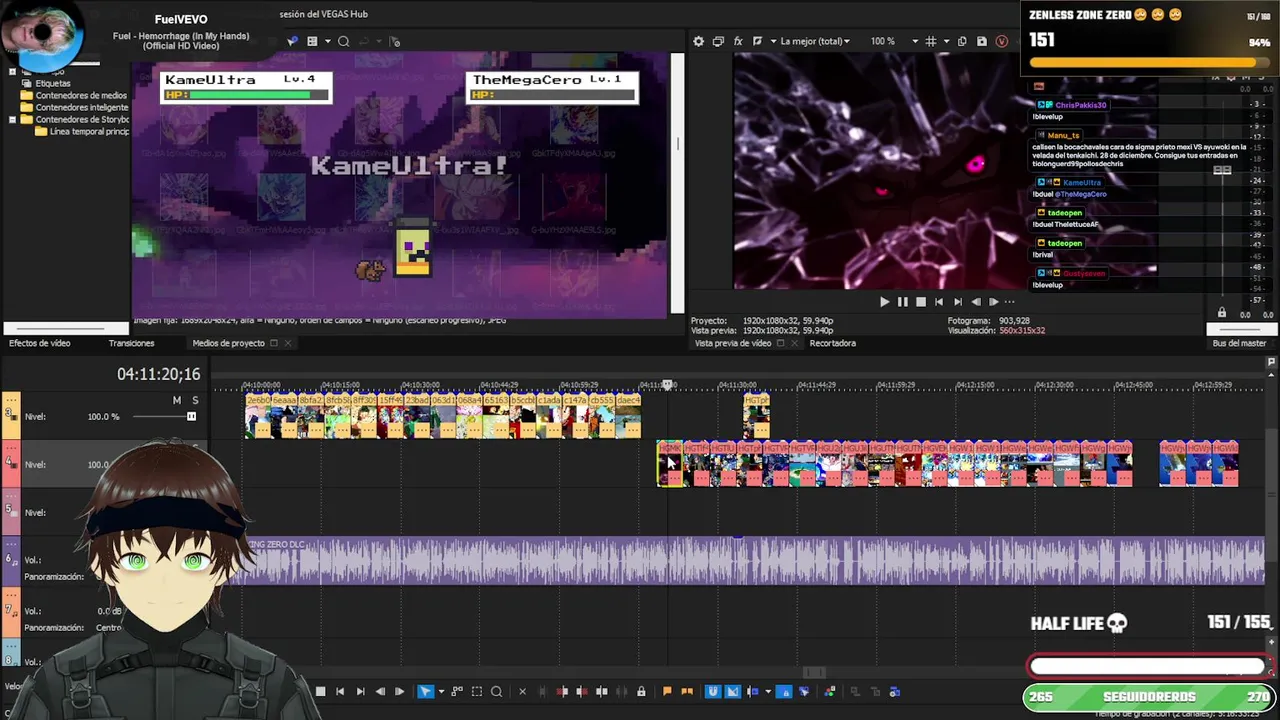Select Contenedores inteligentes folder
This screenshot has width=1280, height=720.
coord(82,107)
